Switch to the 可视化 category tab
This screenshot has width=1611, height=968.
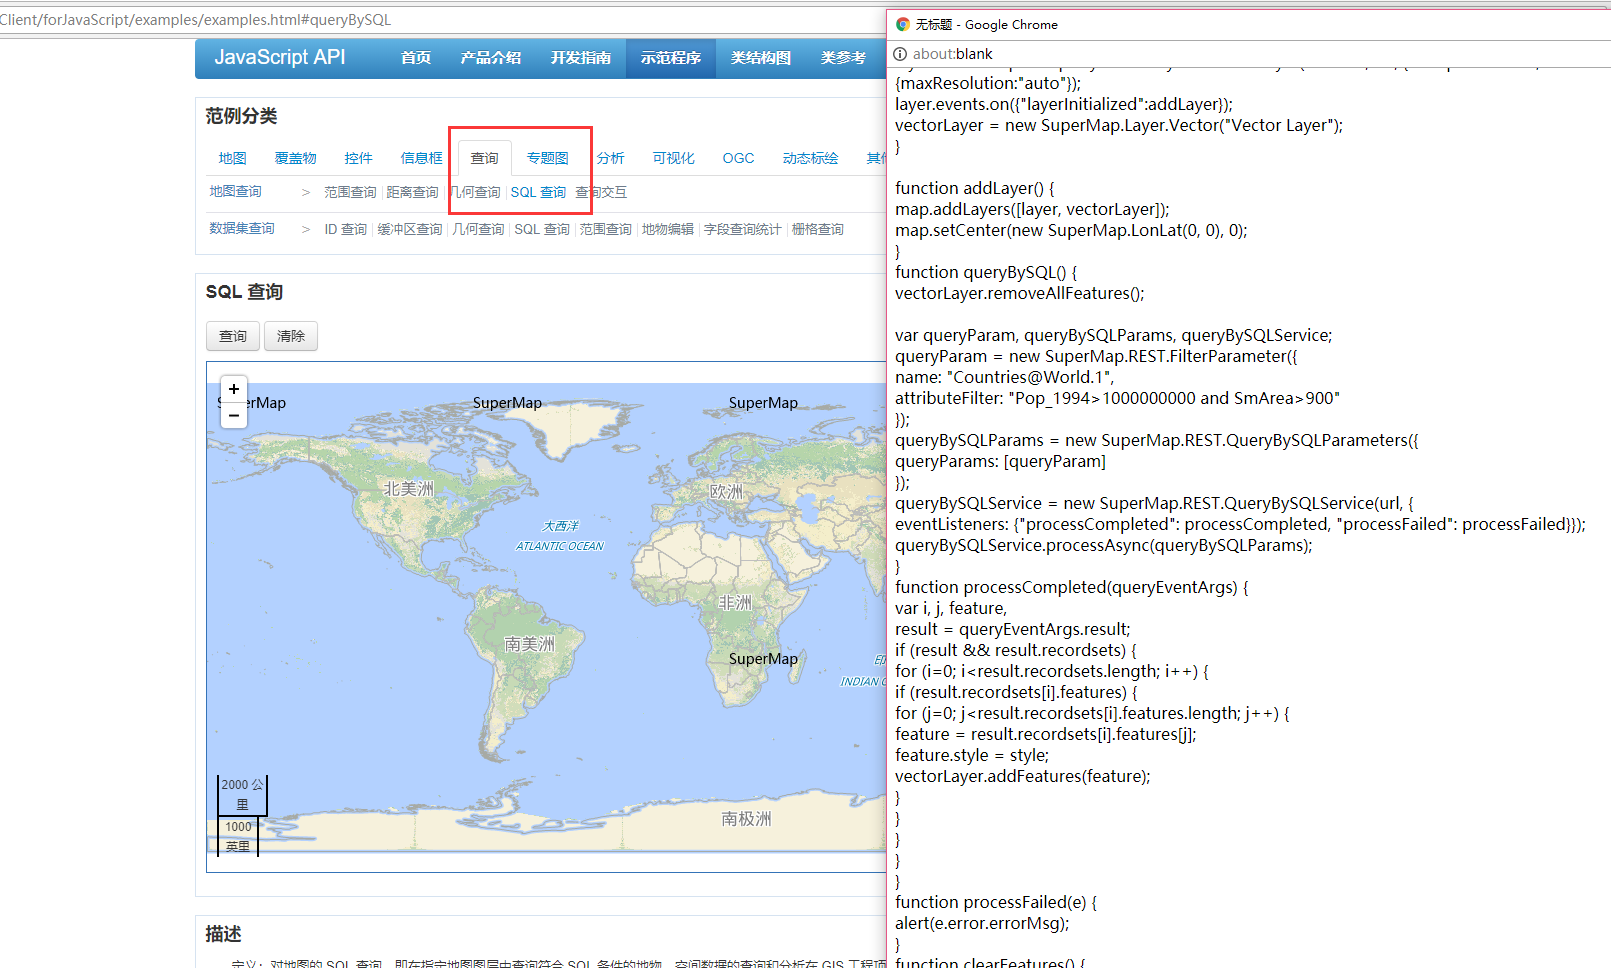tap(673, 158)
